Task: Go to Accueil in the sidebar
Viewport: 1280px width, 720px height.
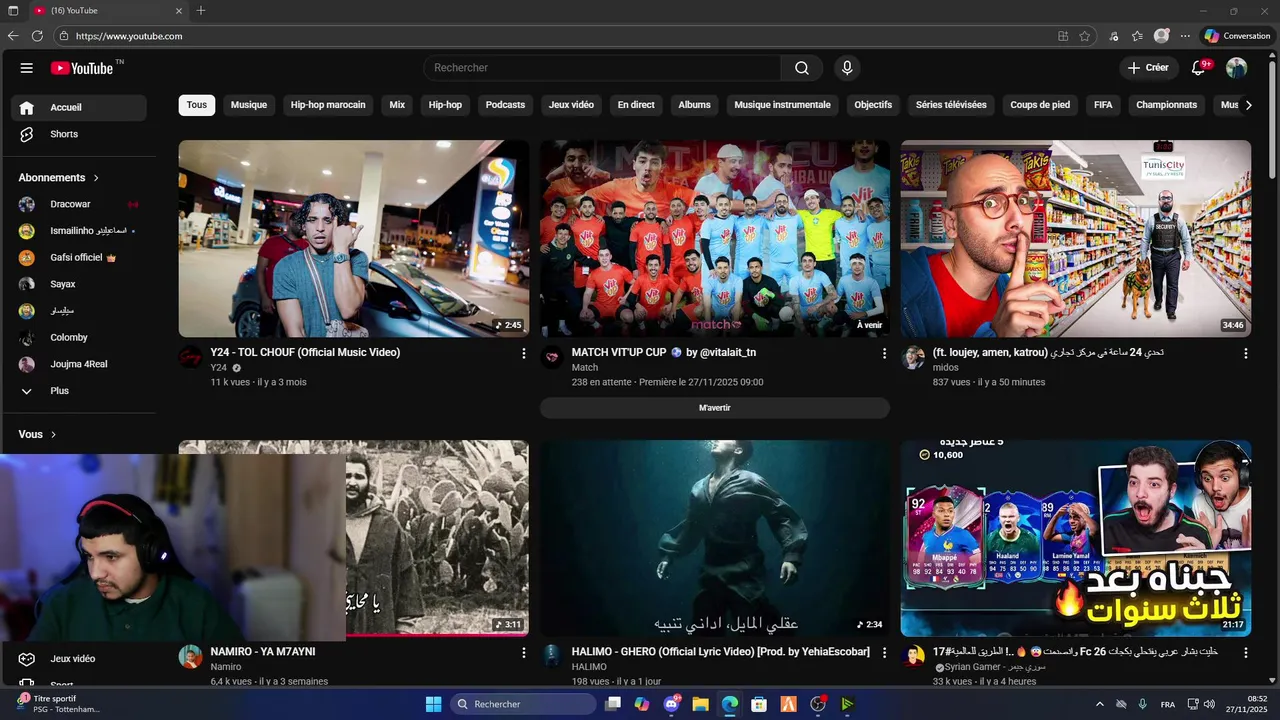Action: coord(79,107)
